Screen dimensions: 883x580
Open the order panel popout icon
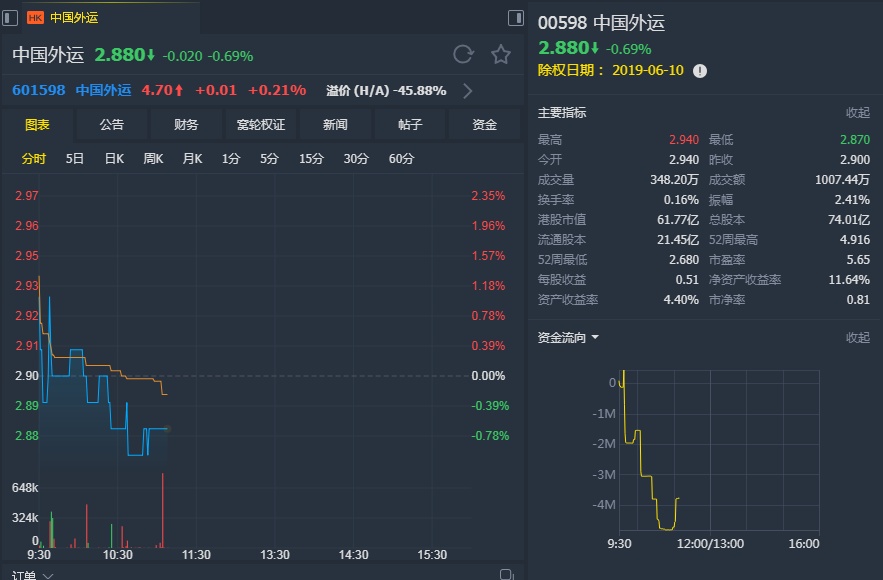(506, 574)
